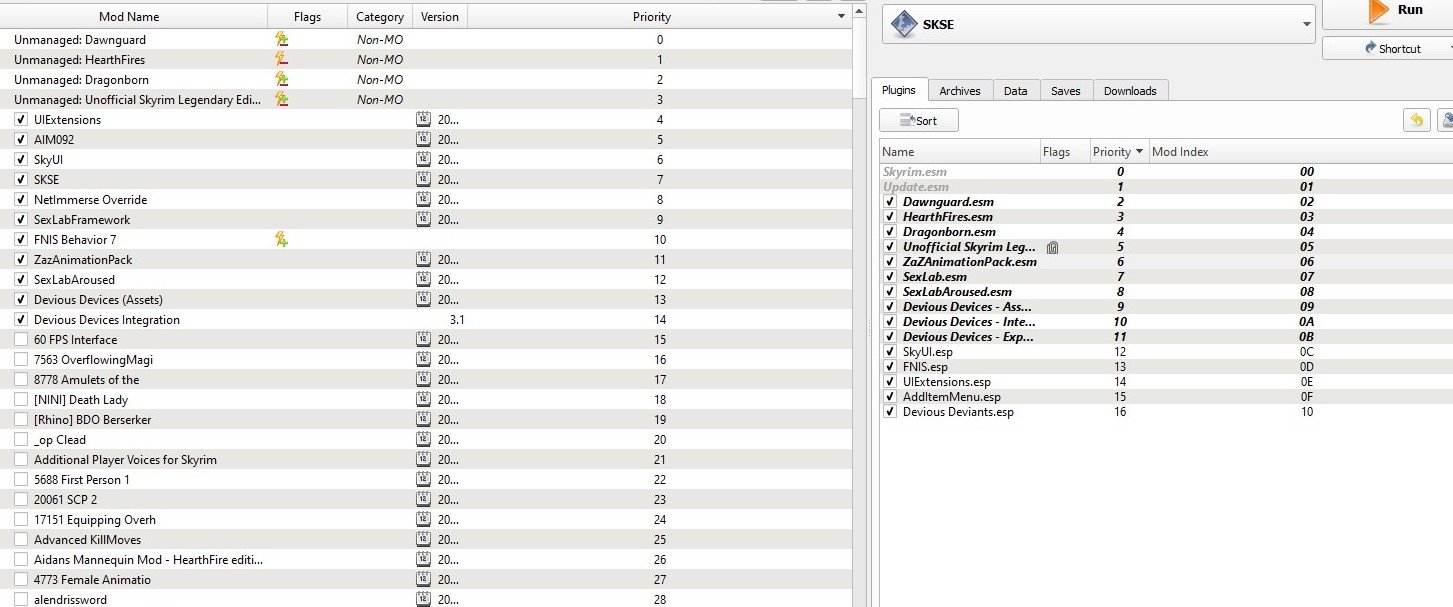Image resolution: width=1453 pixels, height=607 pixels.
Task: Sort mod list by the Version header
Action: point(440,16)
